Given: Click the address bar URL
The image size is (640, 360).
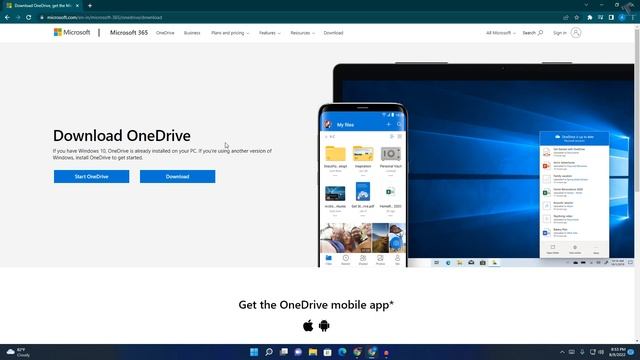Looking at the screenshot, I should point(104,18).
